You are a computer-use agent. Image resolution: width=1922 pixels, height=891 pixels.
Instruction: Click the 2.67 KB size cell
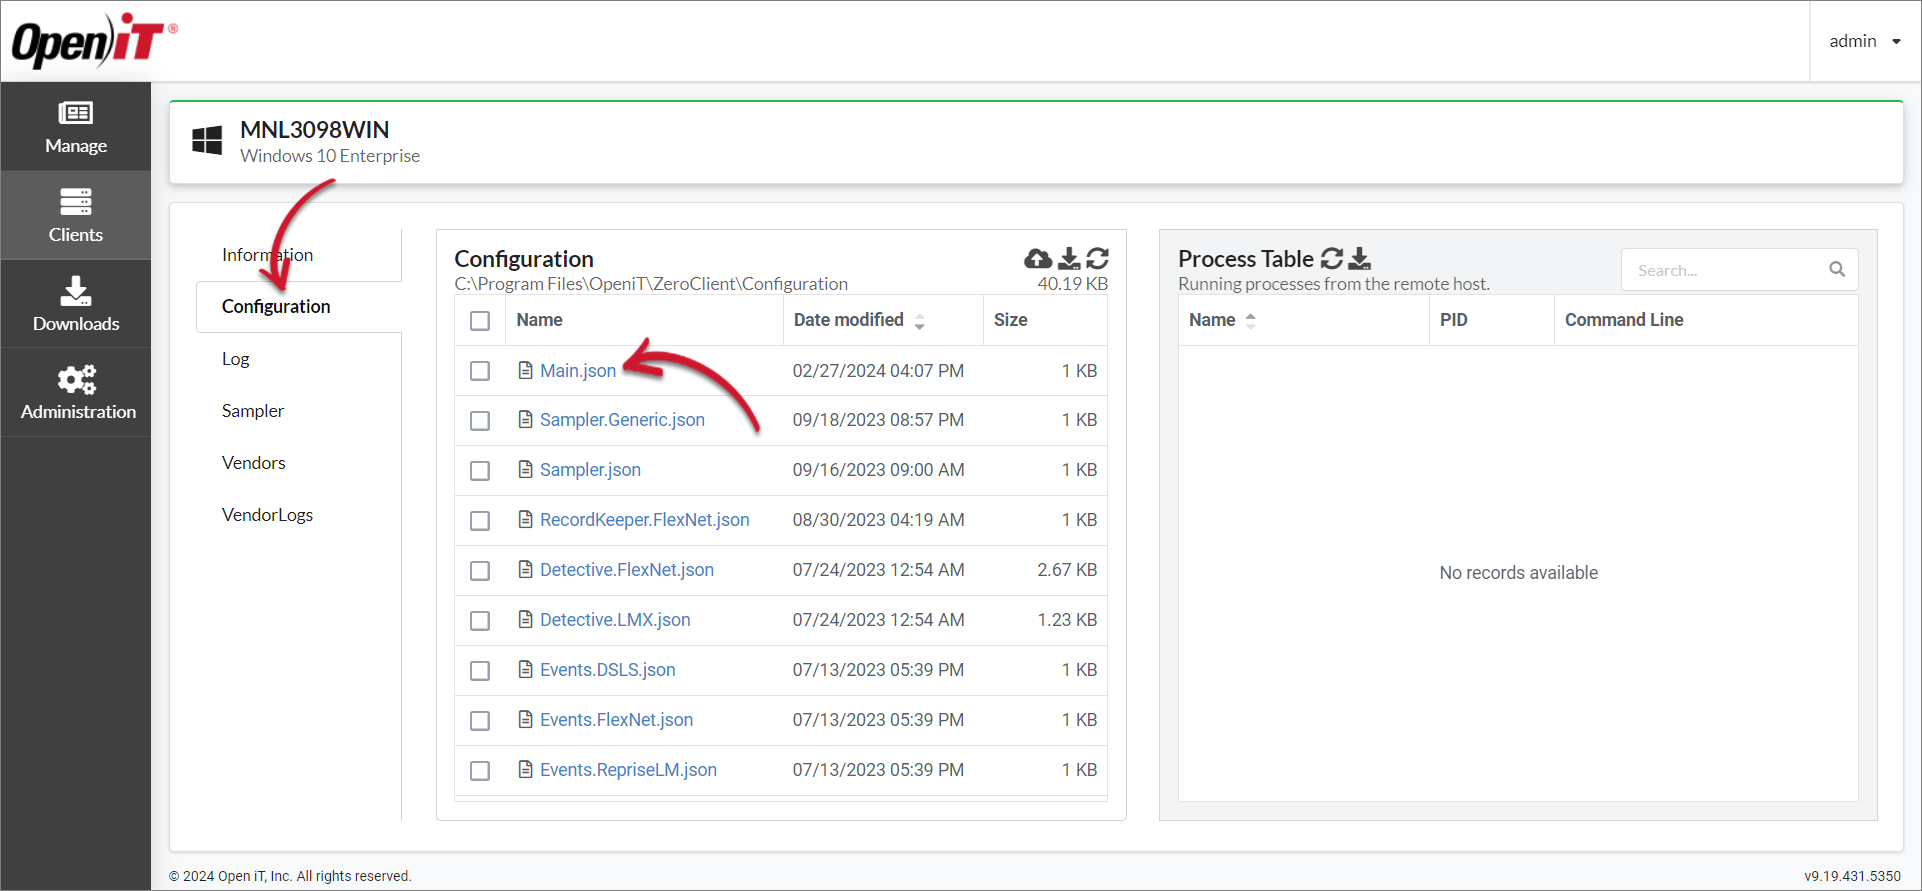1067,570
